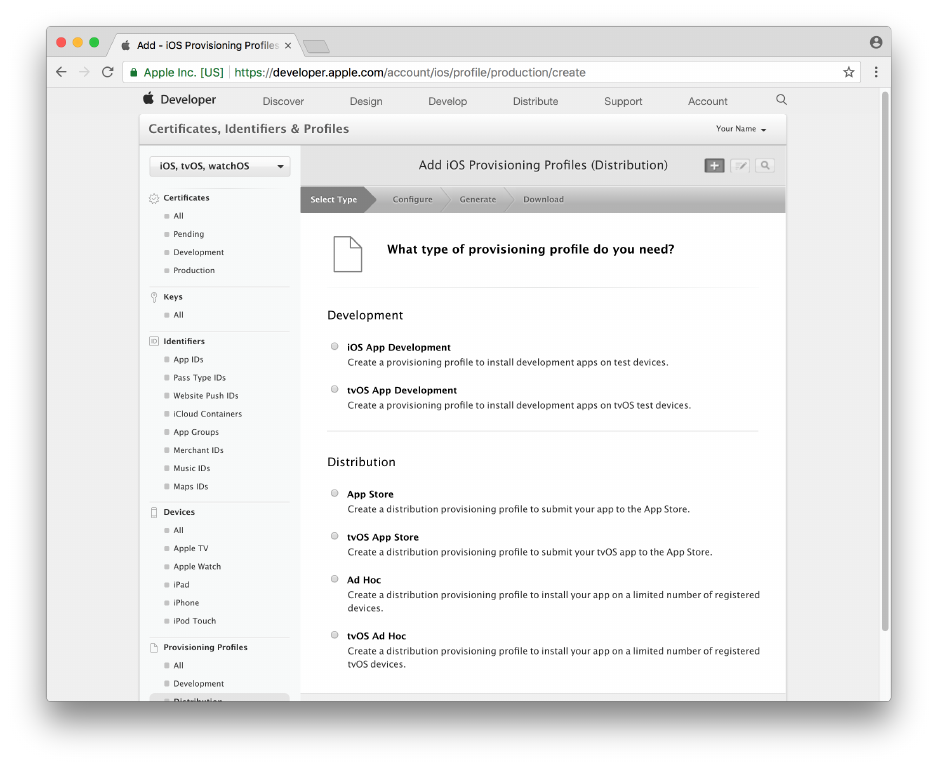Open iPhone under Devices
Image resolution: width=937 pixels, height=767 pixels.
pyautogui.click(x=186, y=603)
